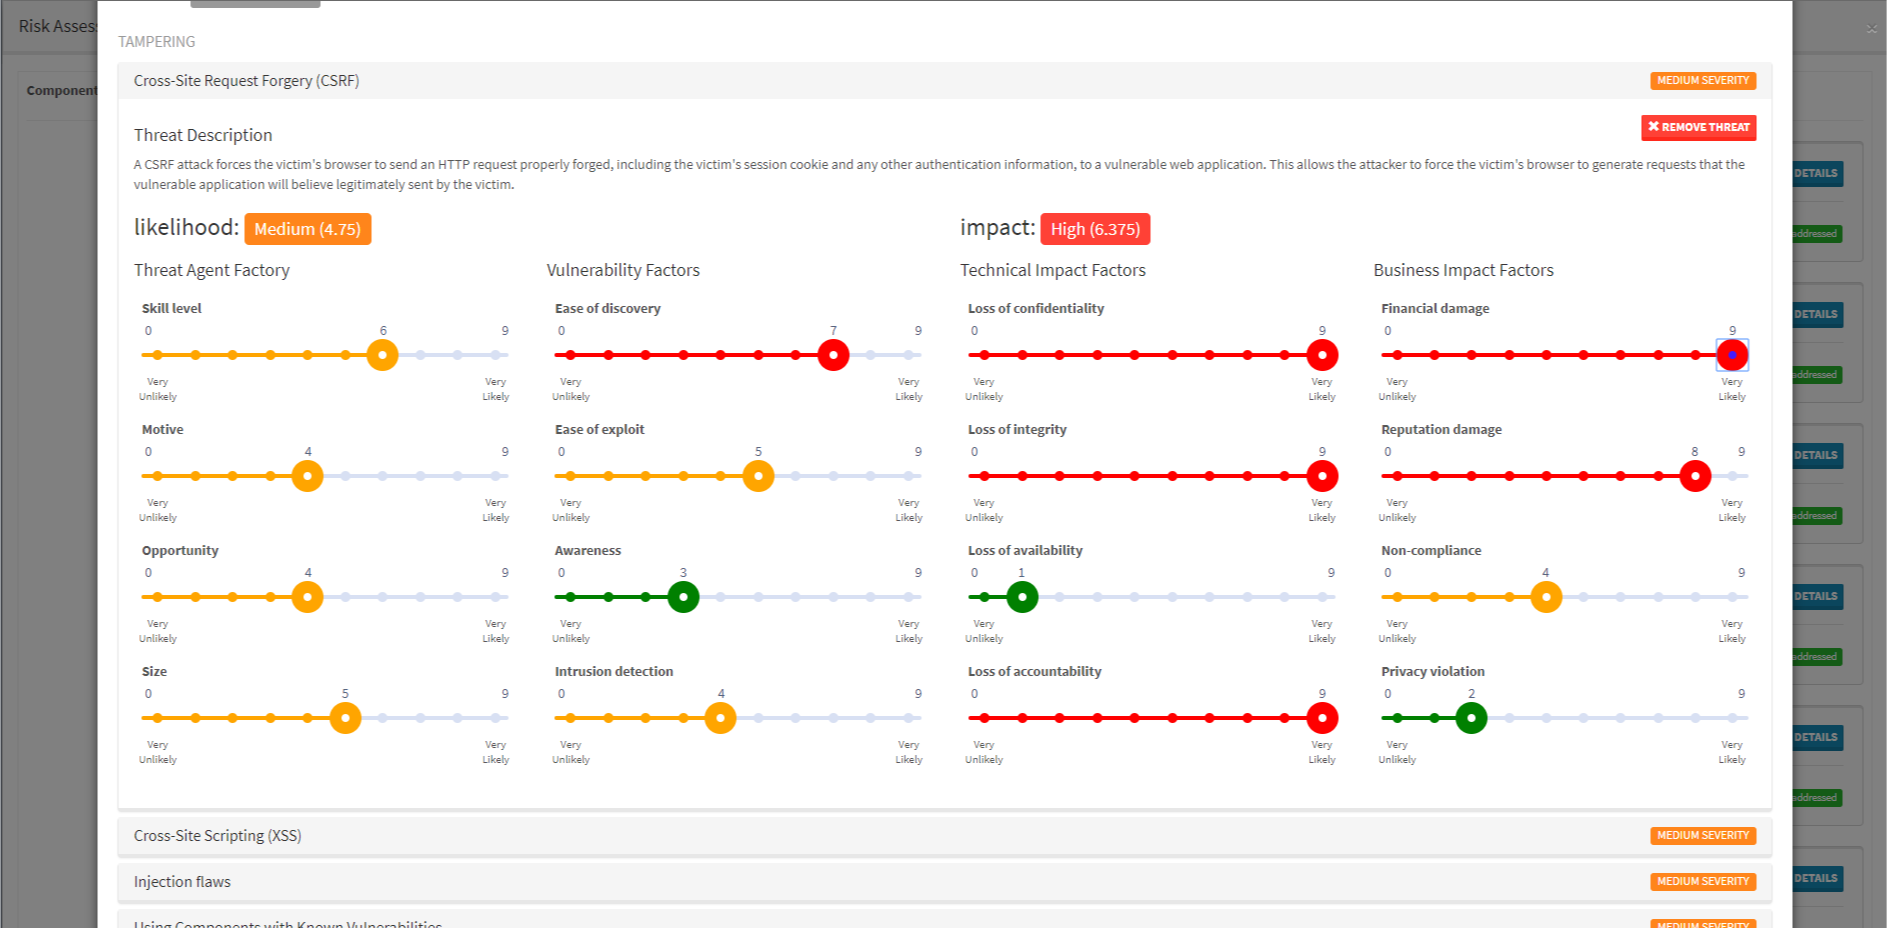This screenshot has width=1887, height=928.
Task: Click the Medium (4.75) likelihood badge
Action: pyautogui.click(x=307, y=229)
